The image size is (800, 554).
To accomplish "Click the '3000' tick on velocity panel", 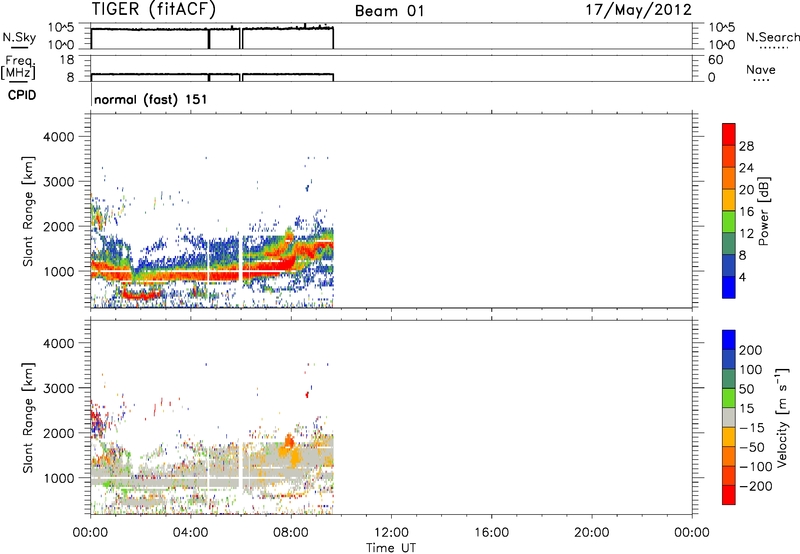I will point(58,388).
